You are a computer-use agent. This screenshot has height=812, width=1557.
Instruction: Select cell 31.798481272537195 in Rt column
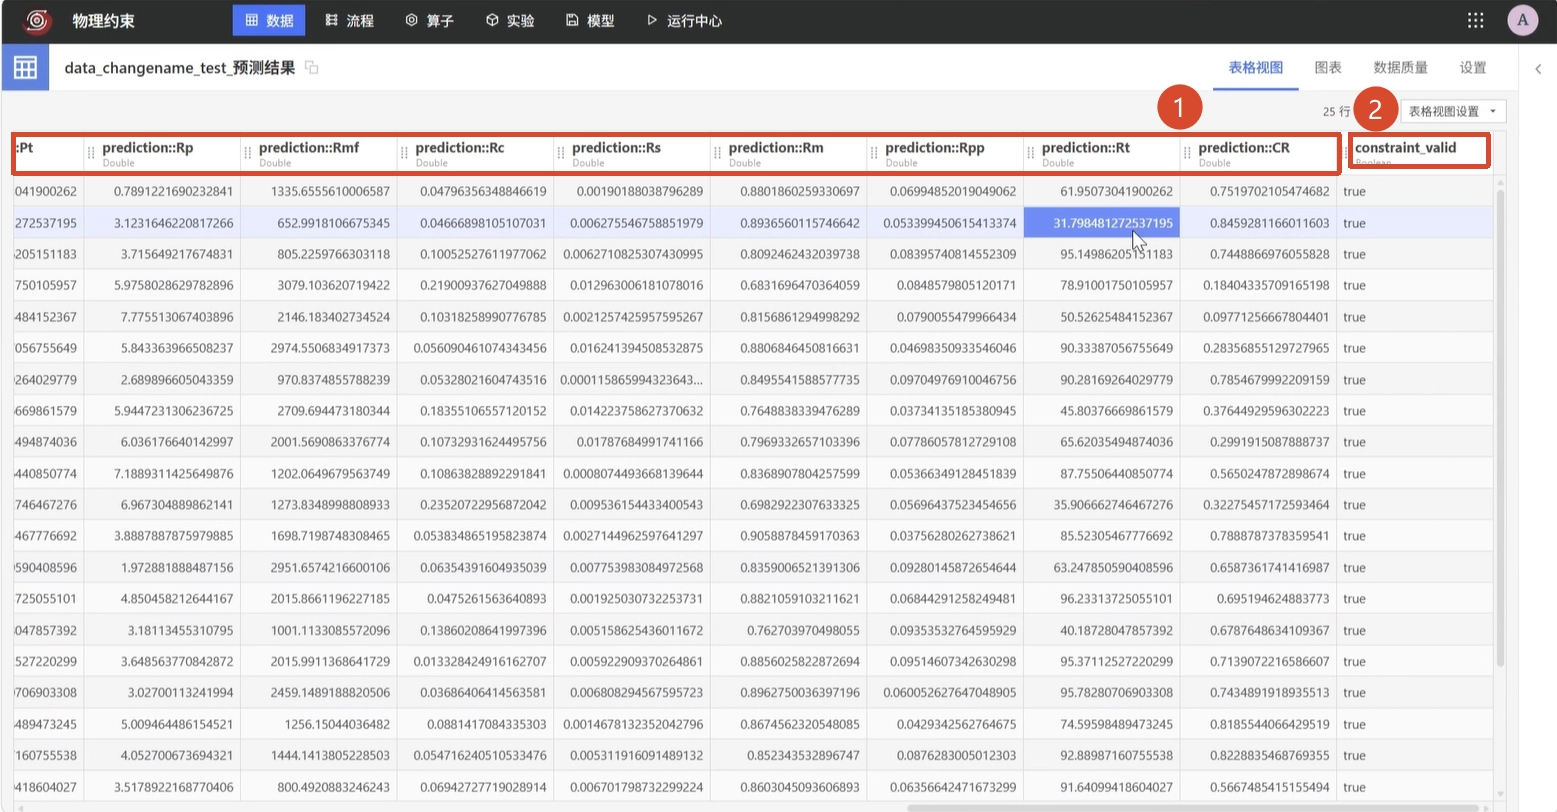point(1102,223)
